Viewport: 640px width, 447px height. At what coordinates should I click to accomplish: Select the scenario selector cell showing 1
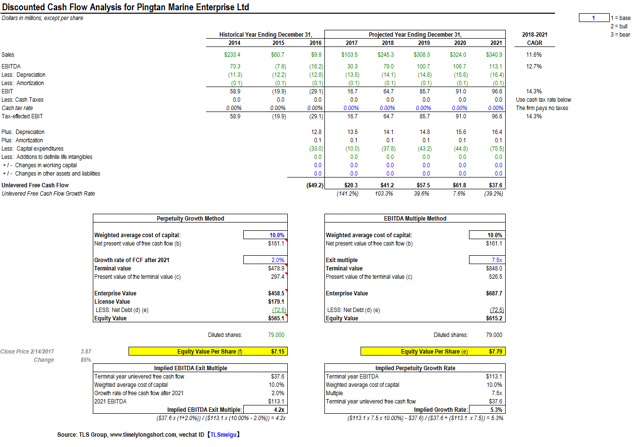click(x=594, y=18)
